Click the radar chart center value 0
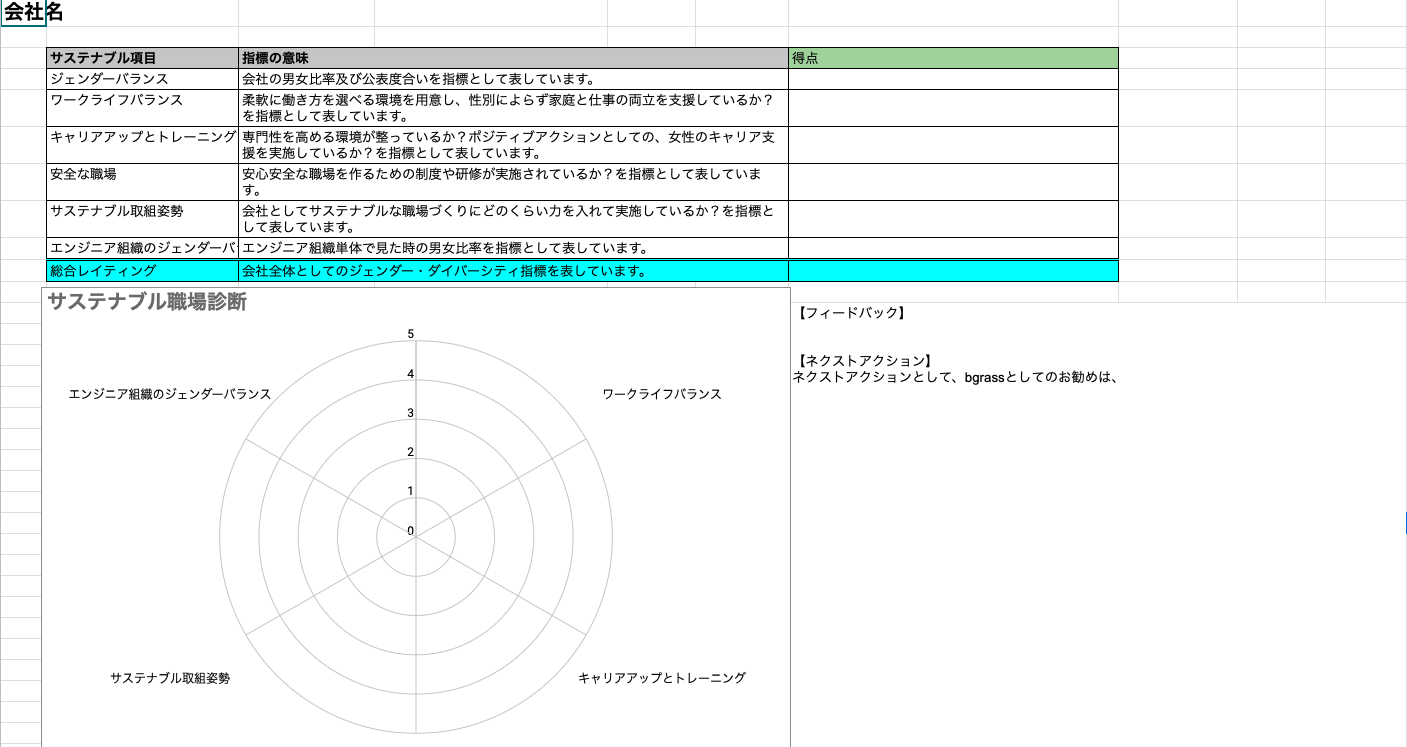The height and width of the screenshot is (747, 1407). (410, 531)
